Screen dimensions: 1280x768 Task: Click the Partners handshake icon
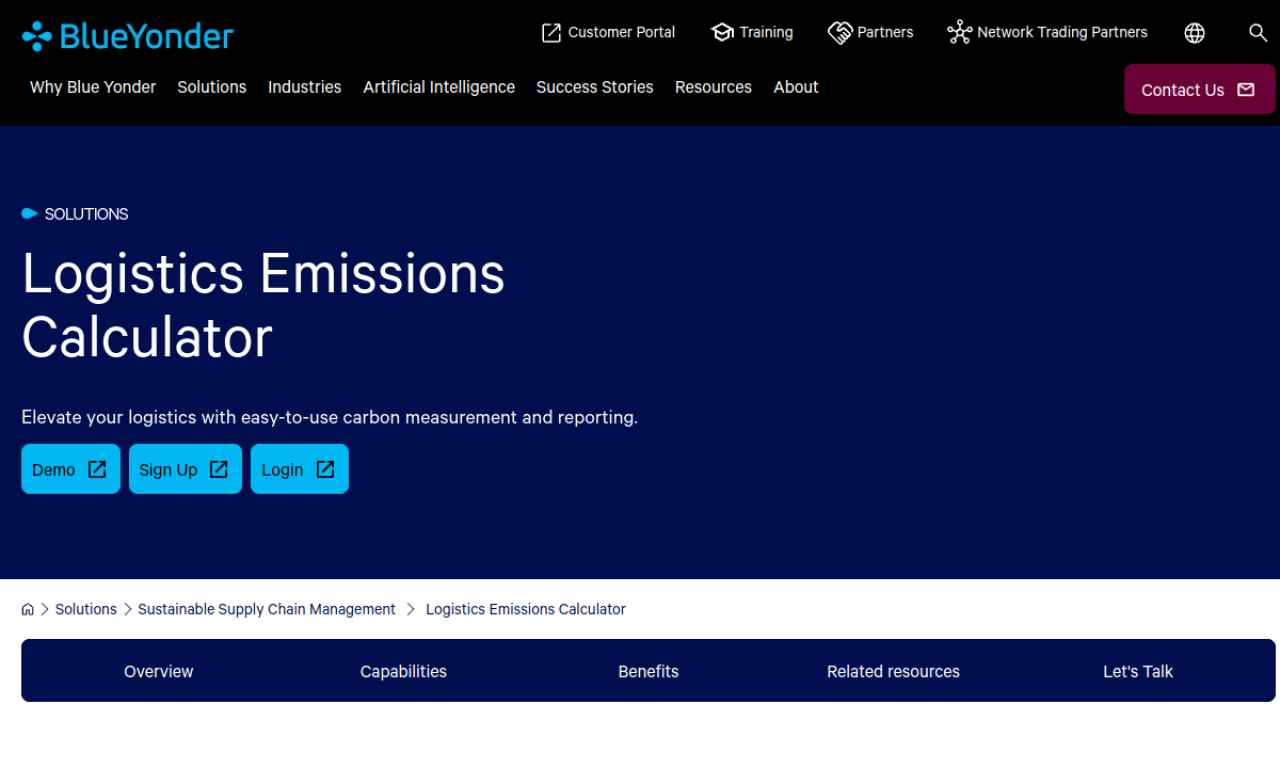(840, 33)
